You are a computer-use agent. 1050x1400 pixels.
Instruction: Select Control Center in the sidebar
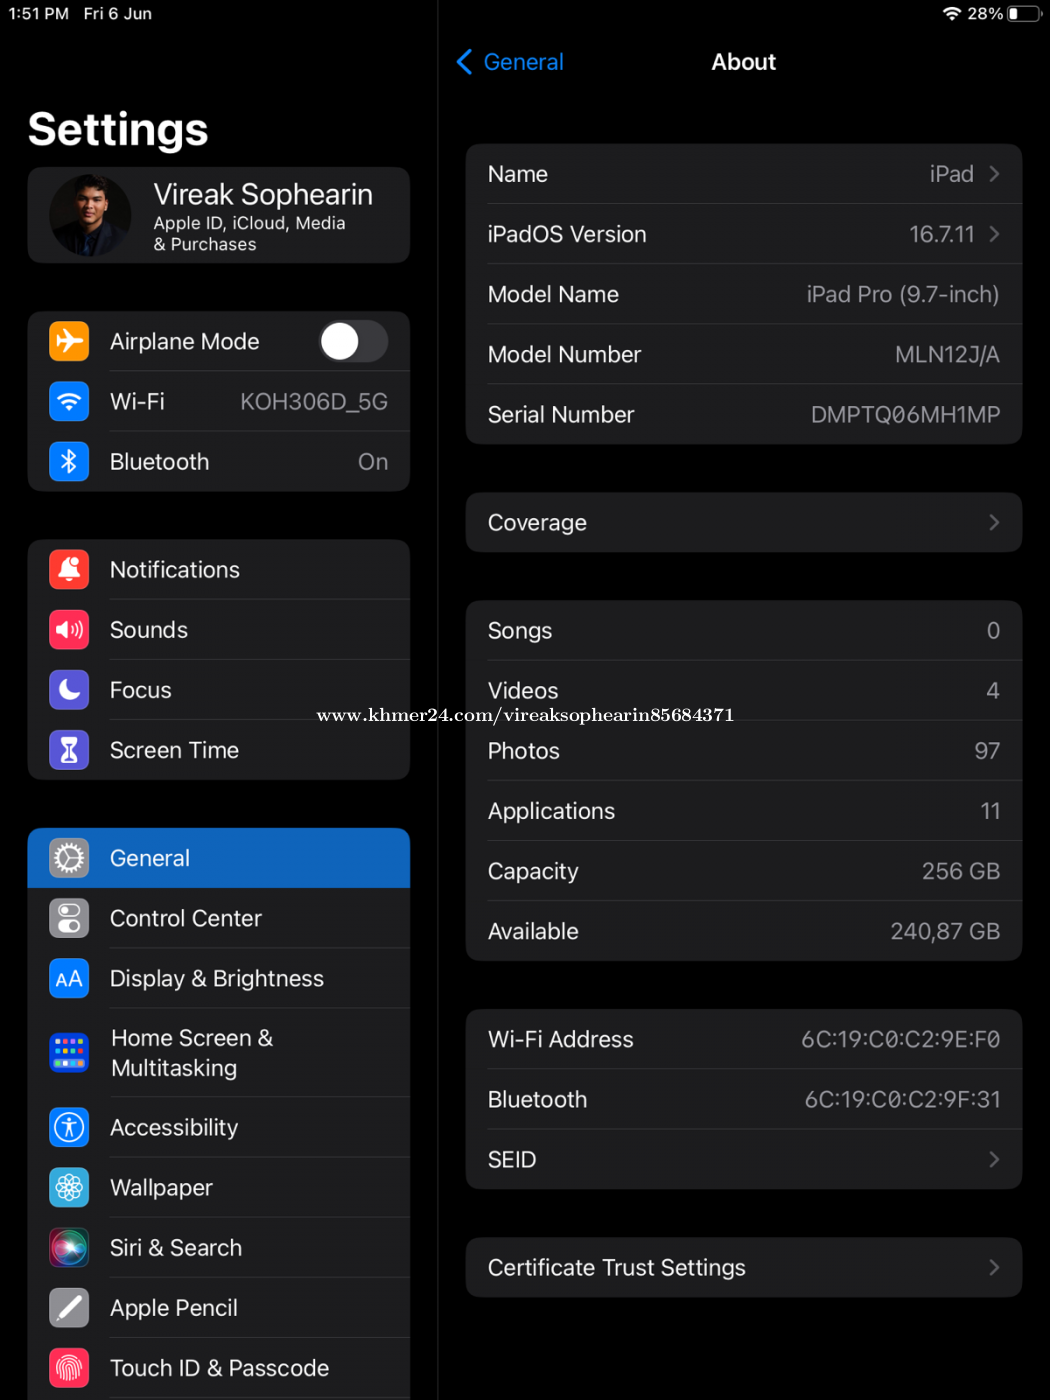(x=219, y=917)
